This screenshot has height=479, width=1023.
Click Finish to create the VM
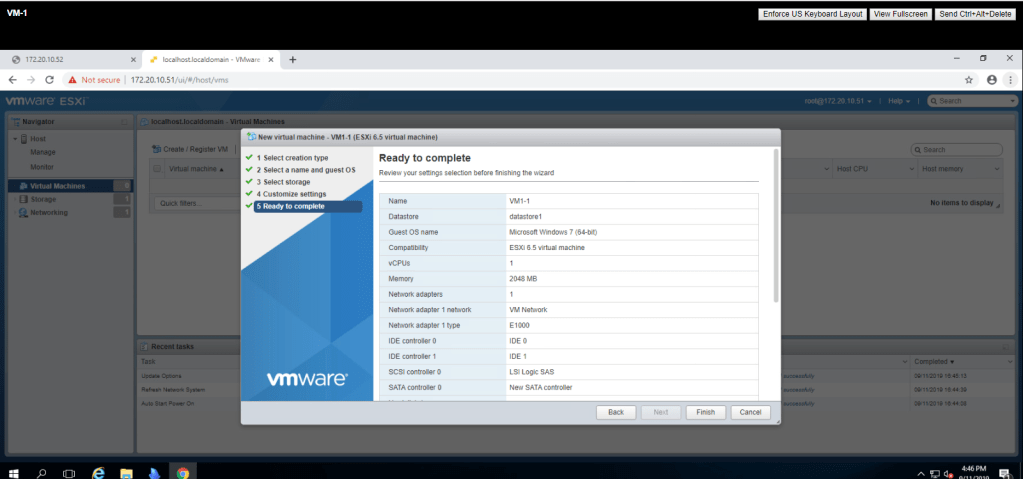pyautogui.click(x=705, y=412)
